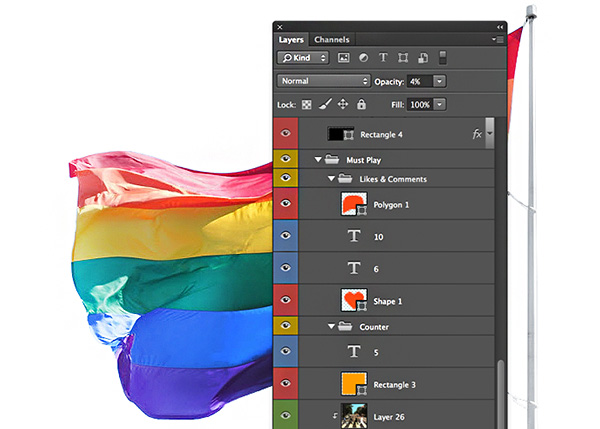Filter for adjustment layers icon
This screenshot has width=600, height=429.
[x=363, y=58]
